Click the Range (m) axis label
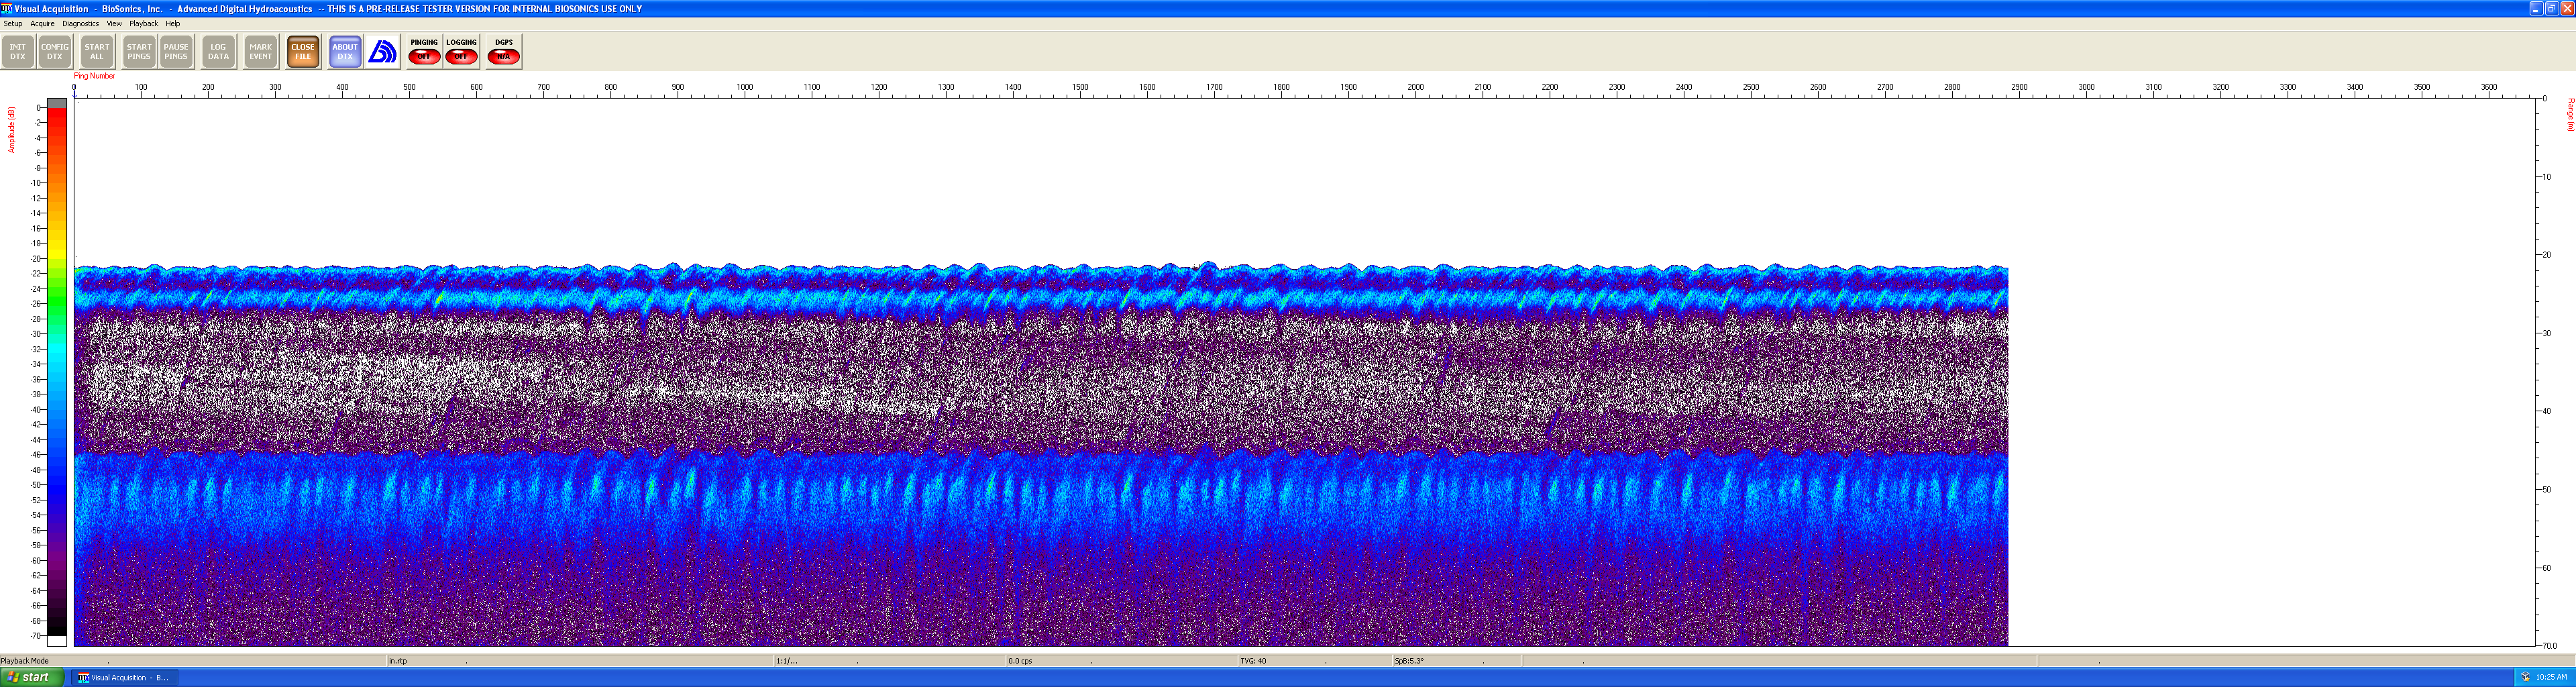The image size is (2576, 687). 2570,114
